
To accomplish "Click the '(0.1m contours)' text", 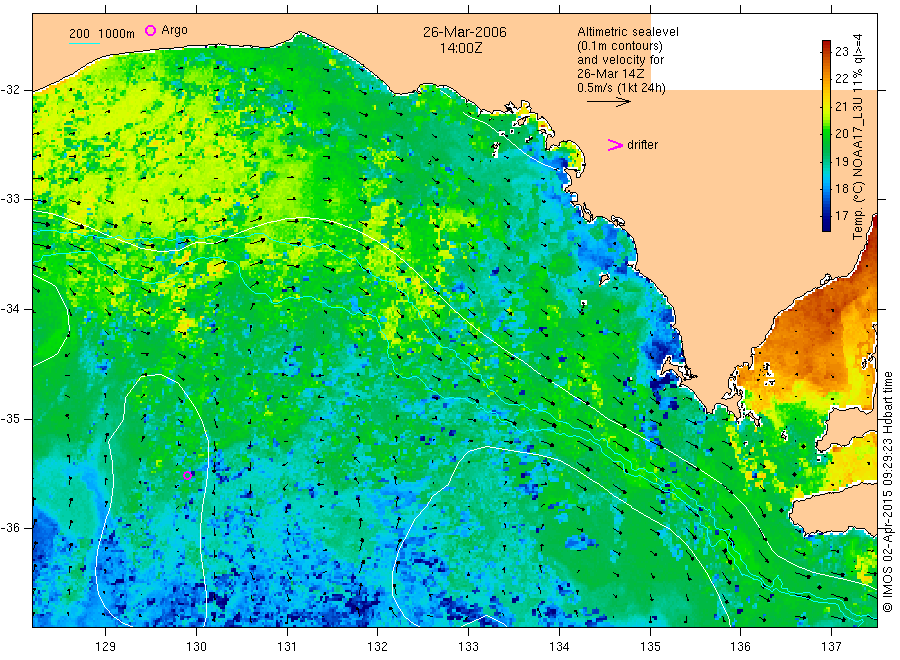I will click(620, 46).
